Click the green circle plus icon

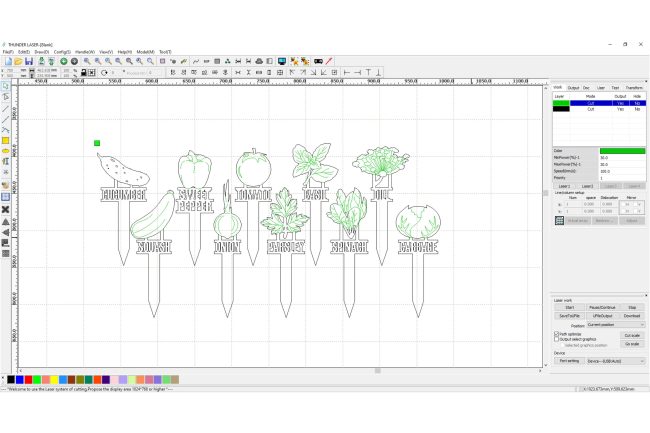(64, 61)
